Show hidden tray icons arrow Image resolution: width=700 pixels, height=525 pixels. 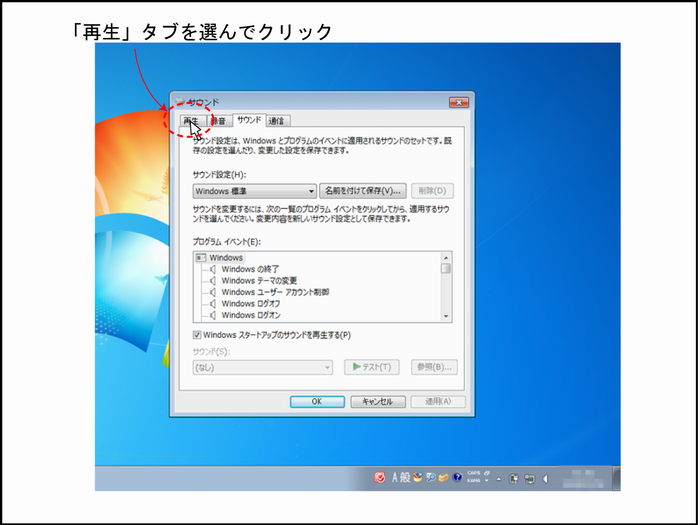click(499, 479)
